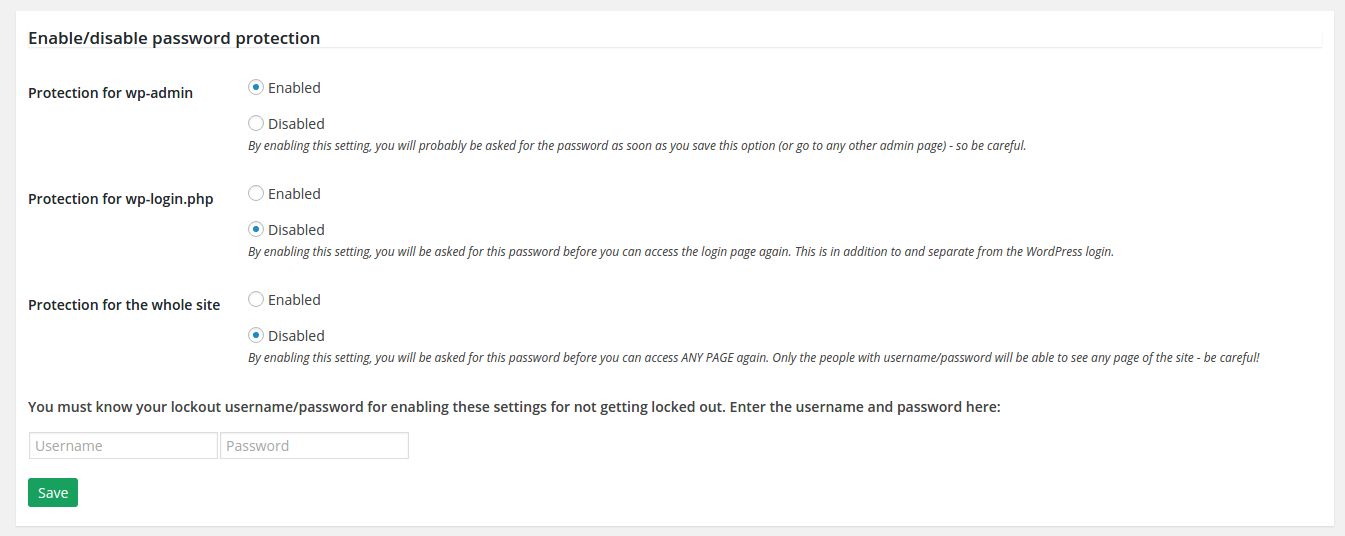Click the italic wp-admin 'so be careful' description
This screenshot has height=536, width=1345.
click(637, 146)
